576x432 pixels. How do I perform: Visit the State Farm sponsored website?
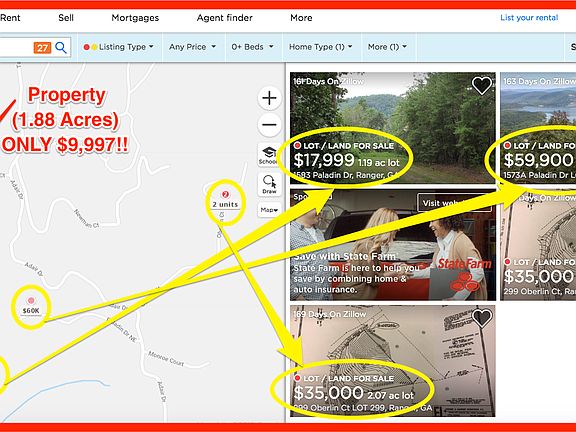coord(454,203)
